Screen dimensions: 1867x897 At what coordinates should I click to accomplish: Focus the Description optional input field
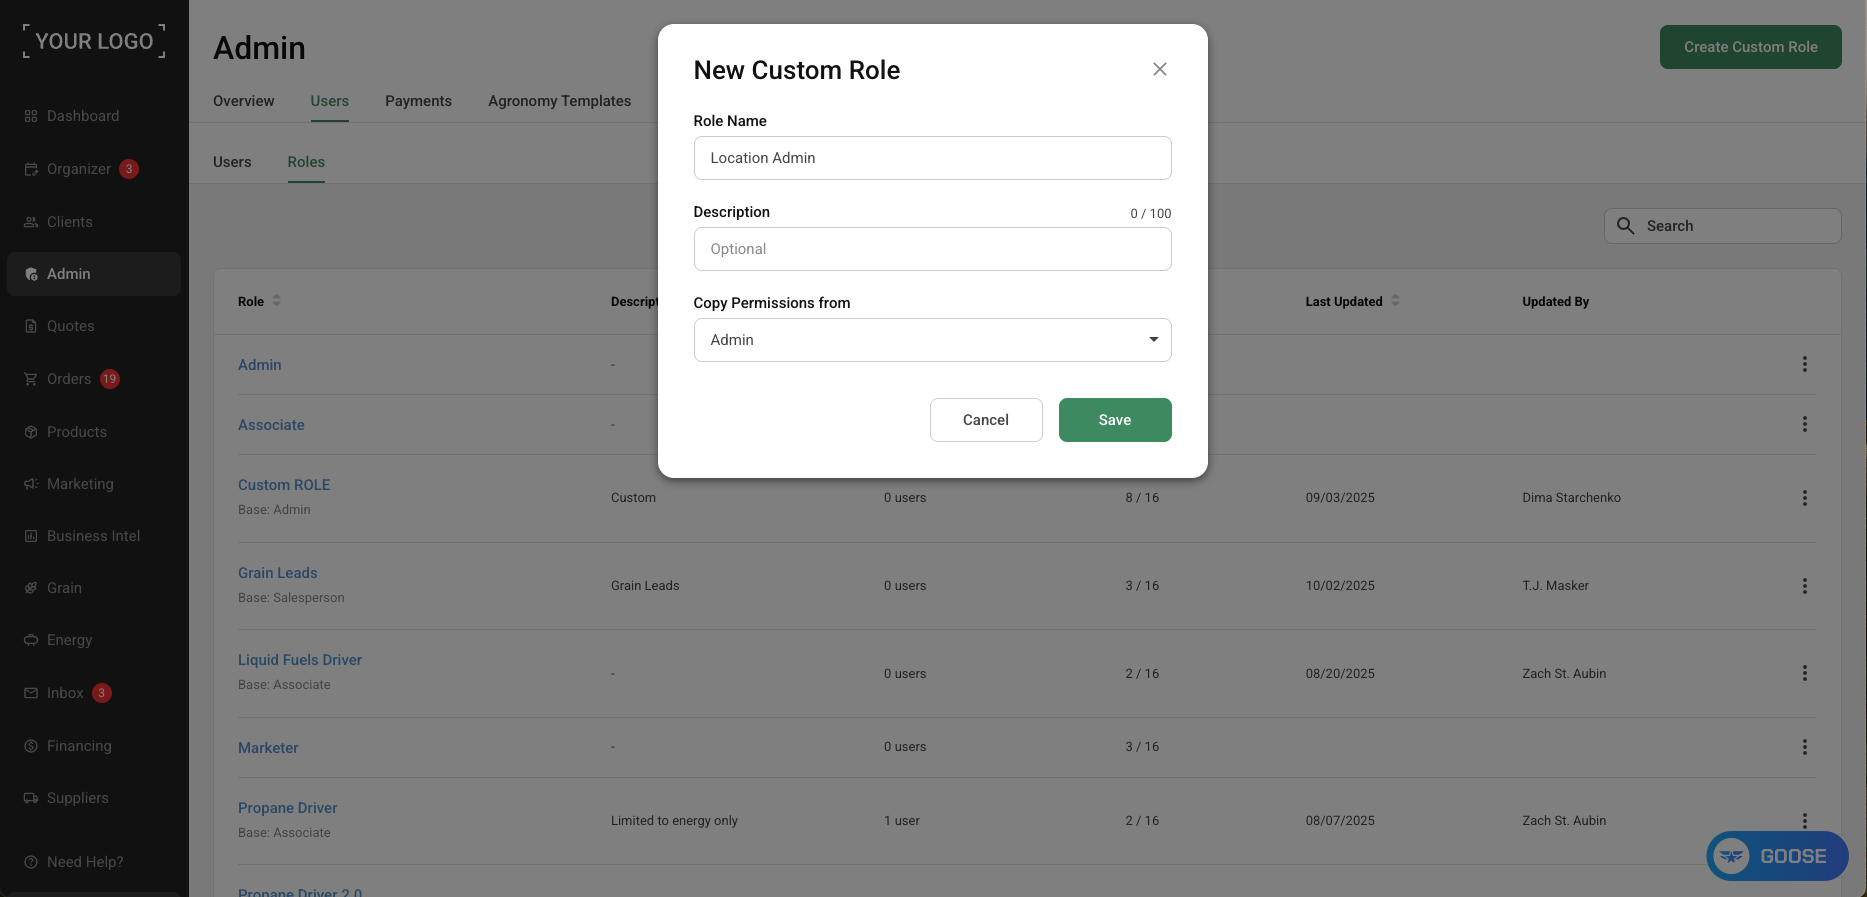coord(932,249)
